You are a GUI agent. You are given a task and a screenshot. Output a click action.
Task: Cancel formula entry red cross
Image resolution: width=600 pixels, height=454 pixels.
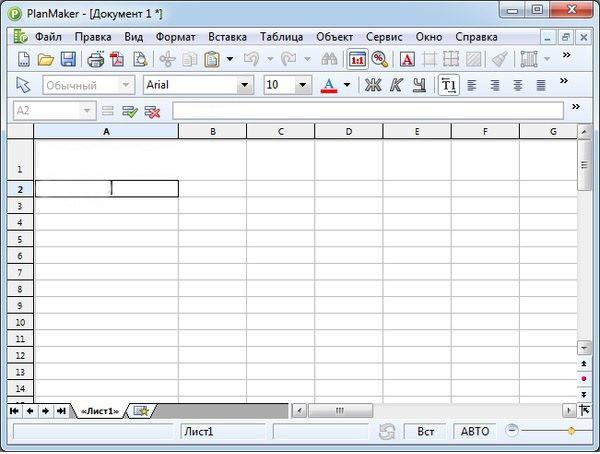click(x=152, y=112)
